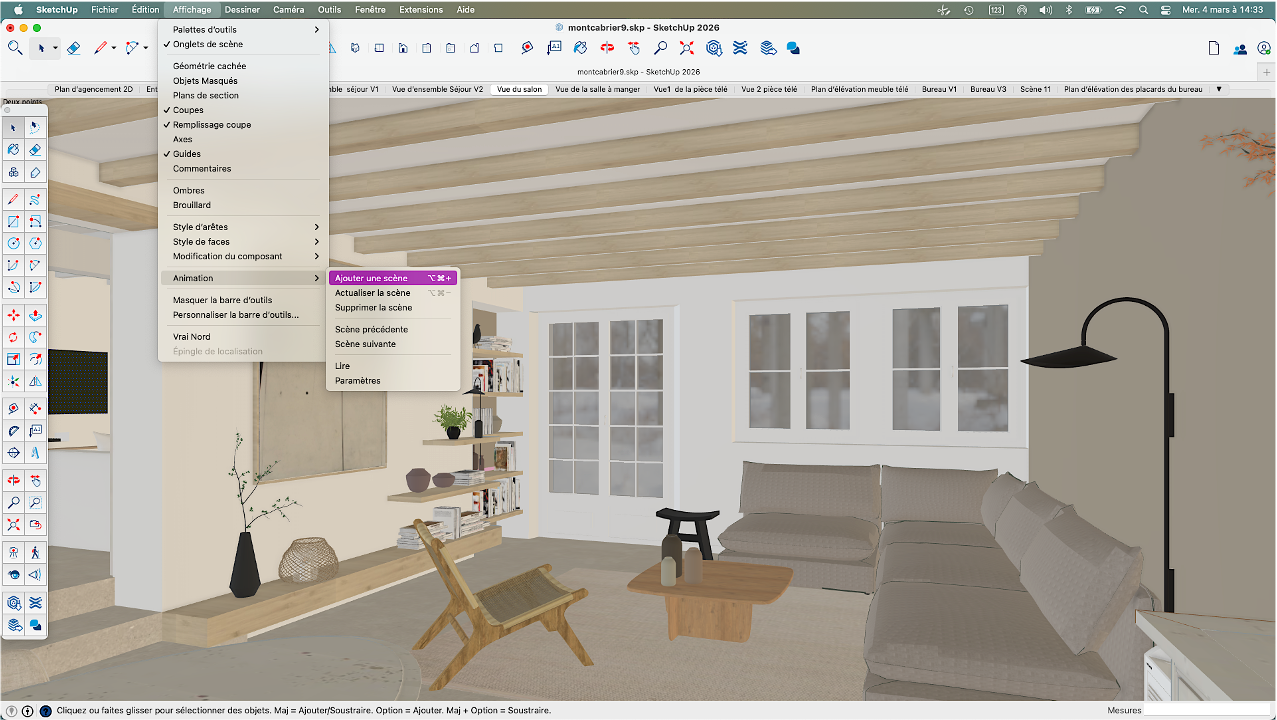Select the Eraser tool in the left palette
Screen dimensions: 1277x720
click(36, 149)
